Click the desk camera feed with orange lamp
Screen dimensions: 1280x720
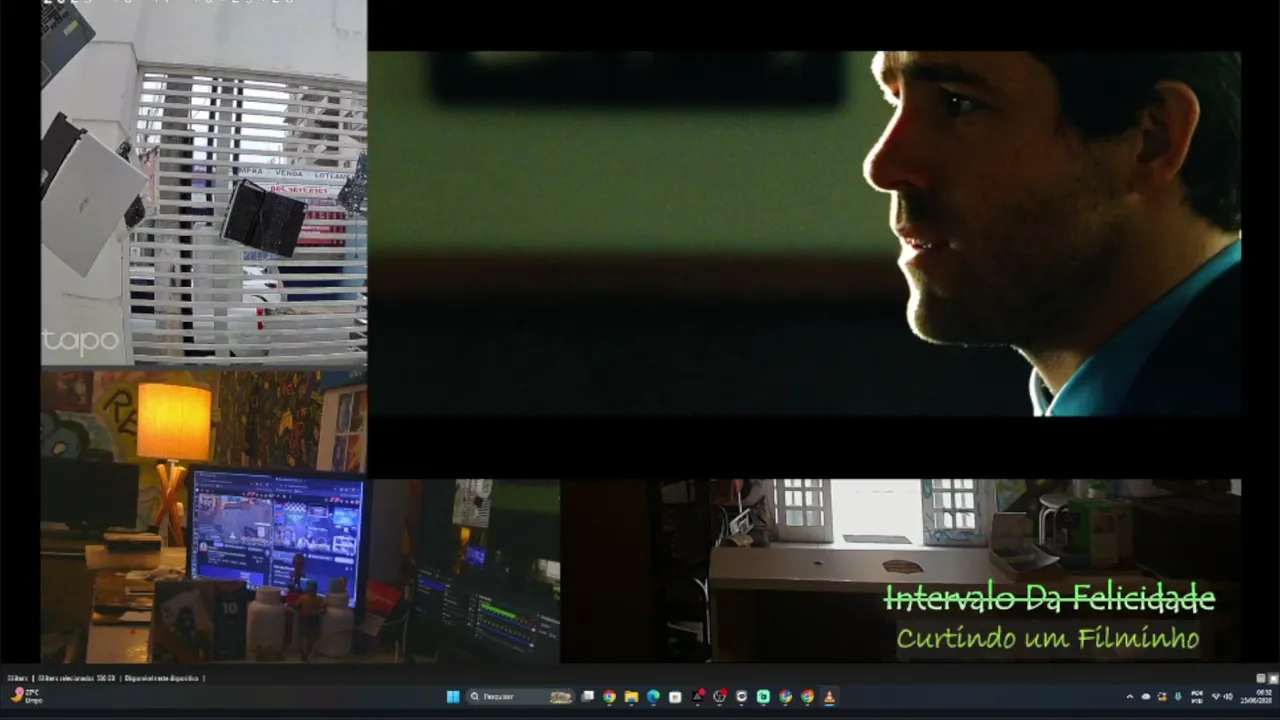[x=204, y=517]
